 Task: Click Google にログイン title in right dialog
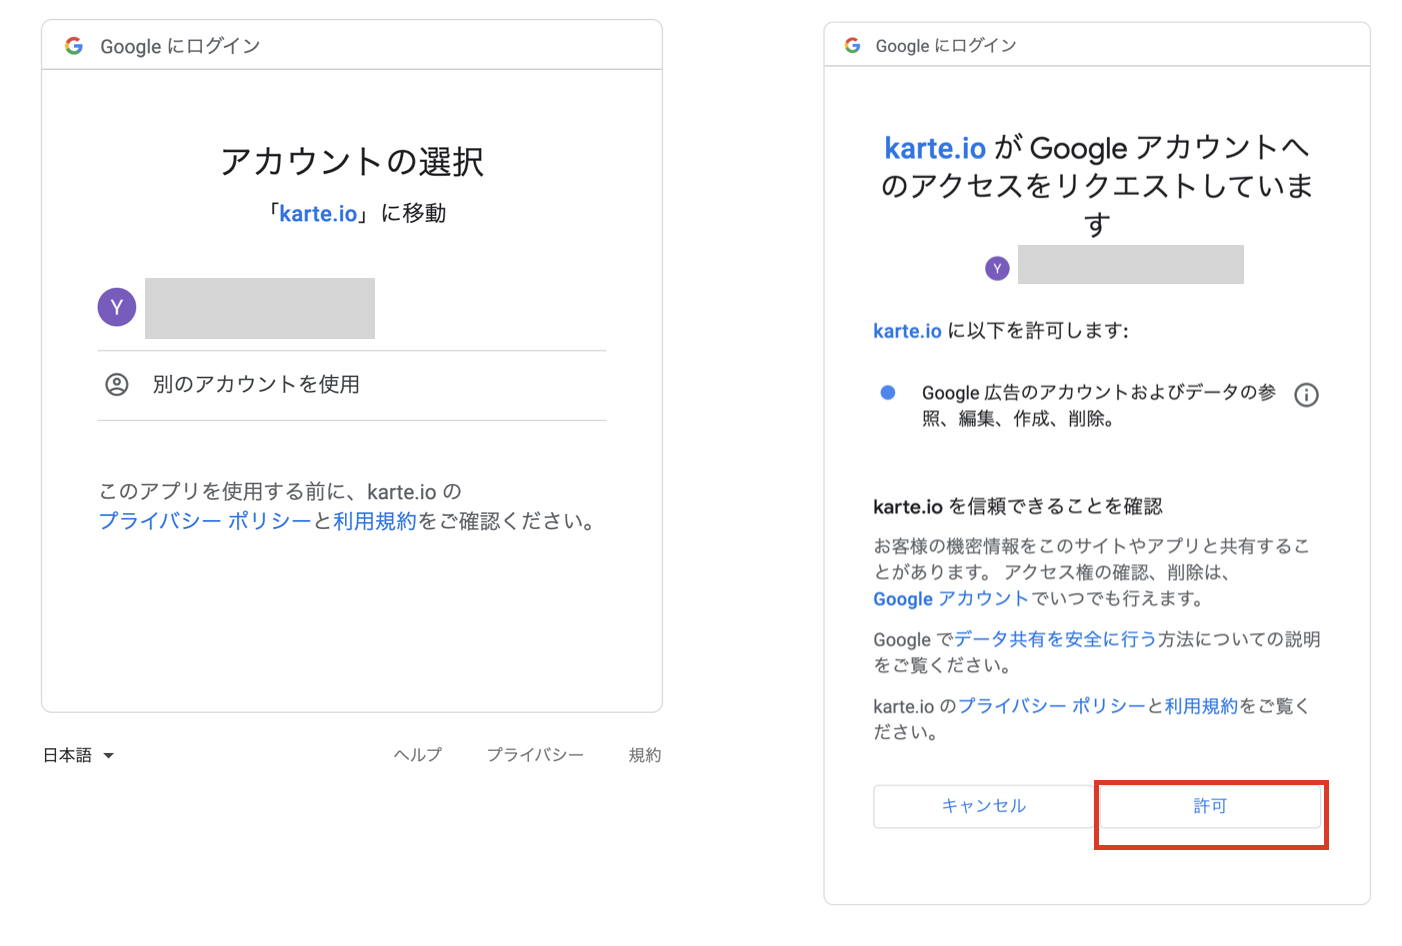pyautogui.click(x=946, y=45)
